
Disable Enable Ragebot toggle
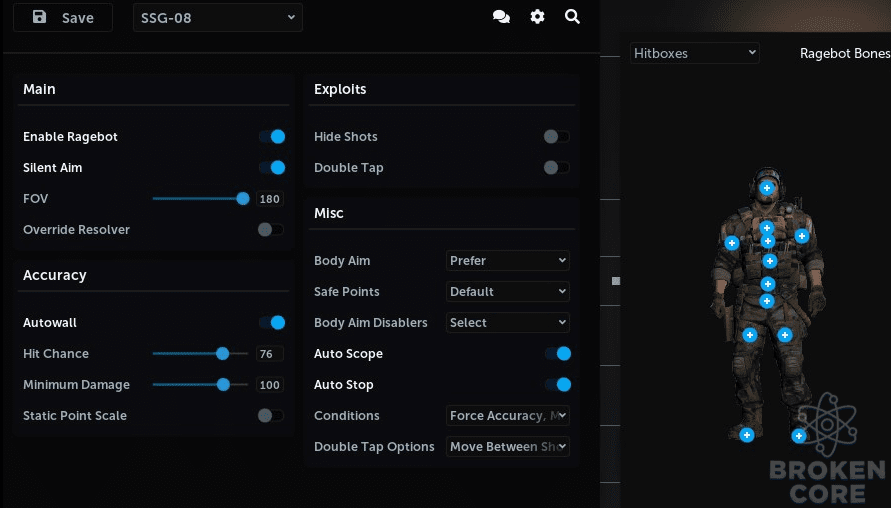point(272,136)
